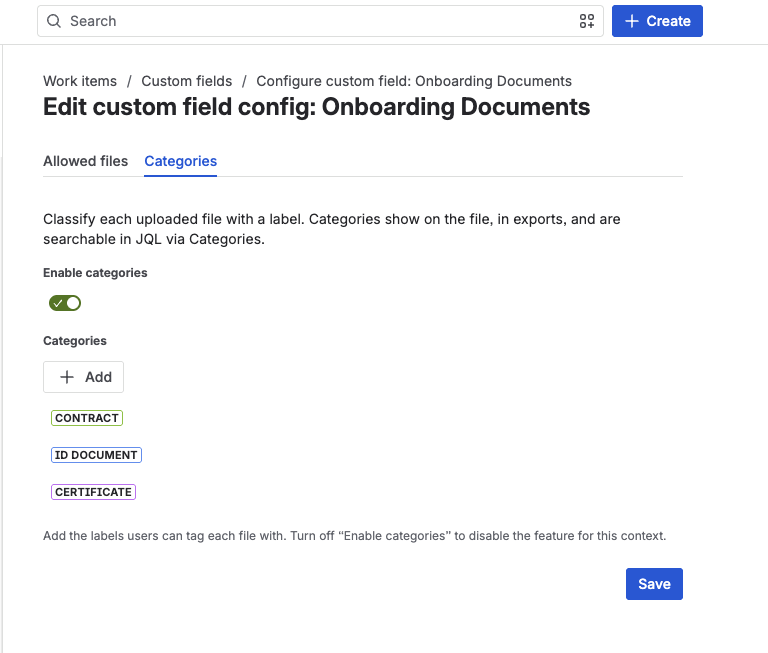768x653 pixels.
Task: Select the CONTRACT category label
Action: pos(87,418)
